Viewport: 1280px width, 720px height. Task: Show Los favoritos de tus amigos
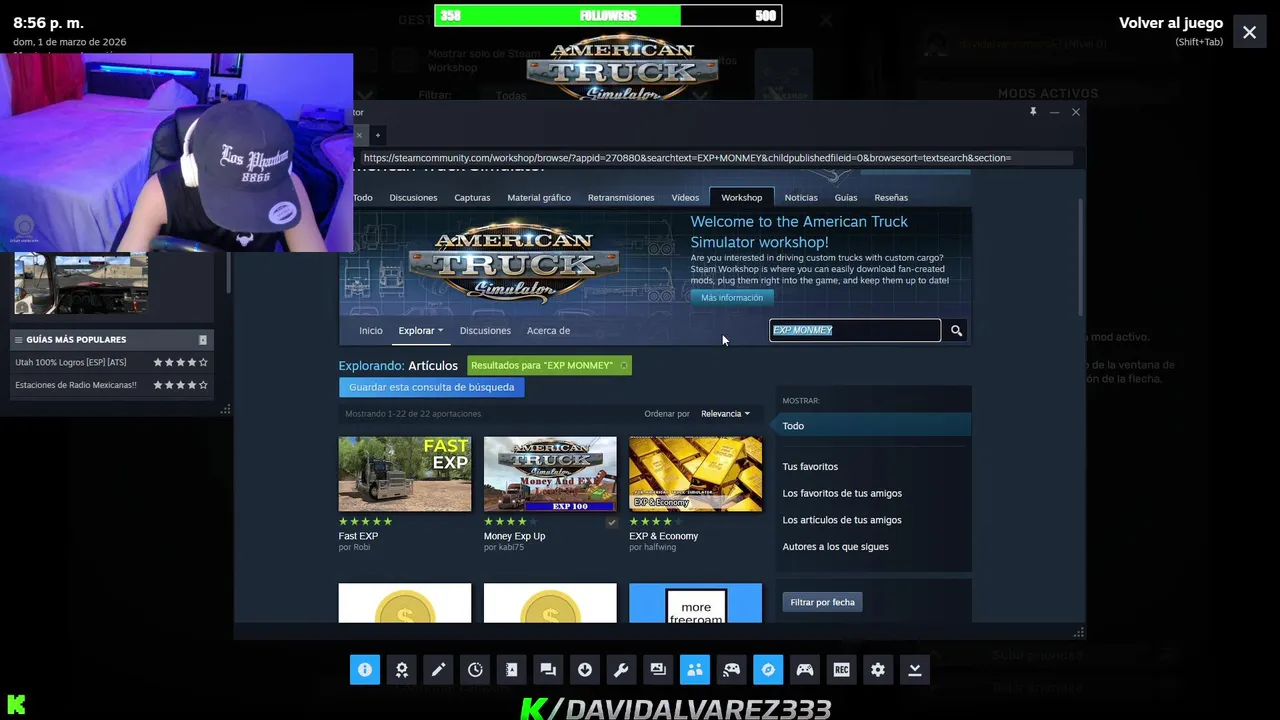(842, 494)
